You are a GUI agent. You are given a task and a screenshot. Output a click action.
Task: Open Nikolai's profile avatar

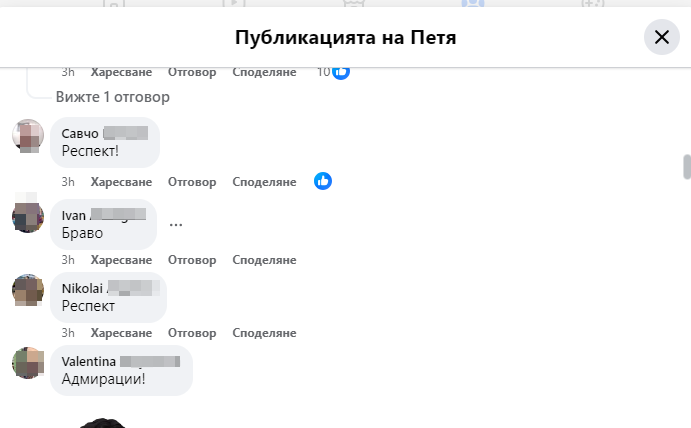pyautogui.click(x=28, y=290)
